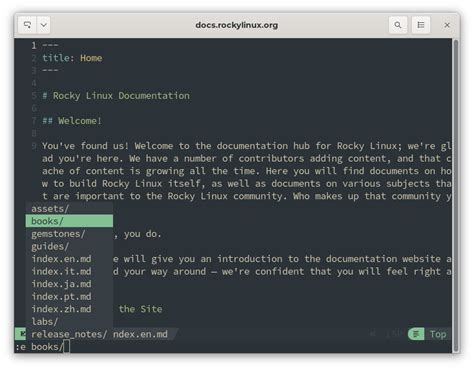Select assets/ in completion menu

69,209
